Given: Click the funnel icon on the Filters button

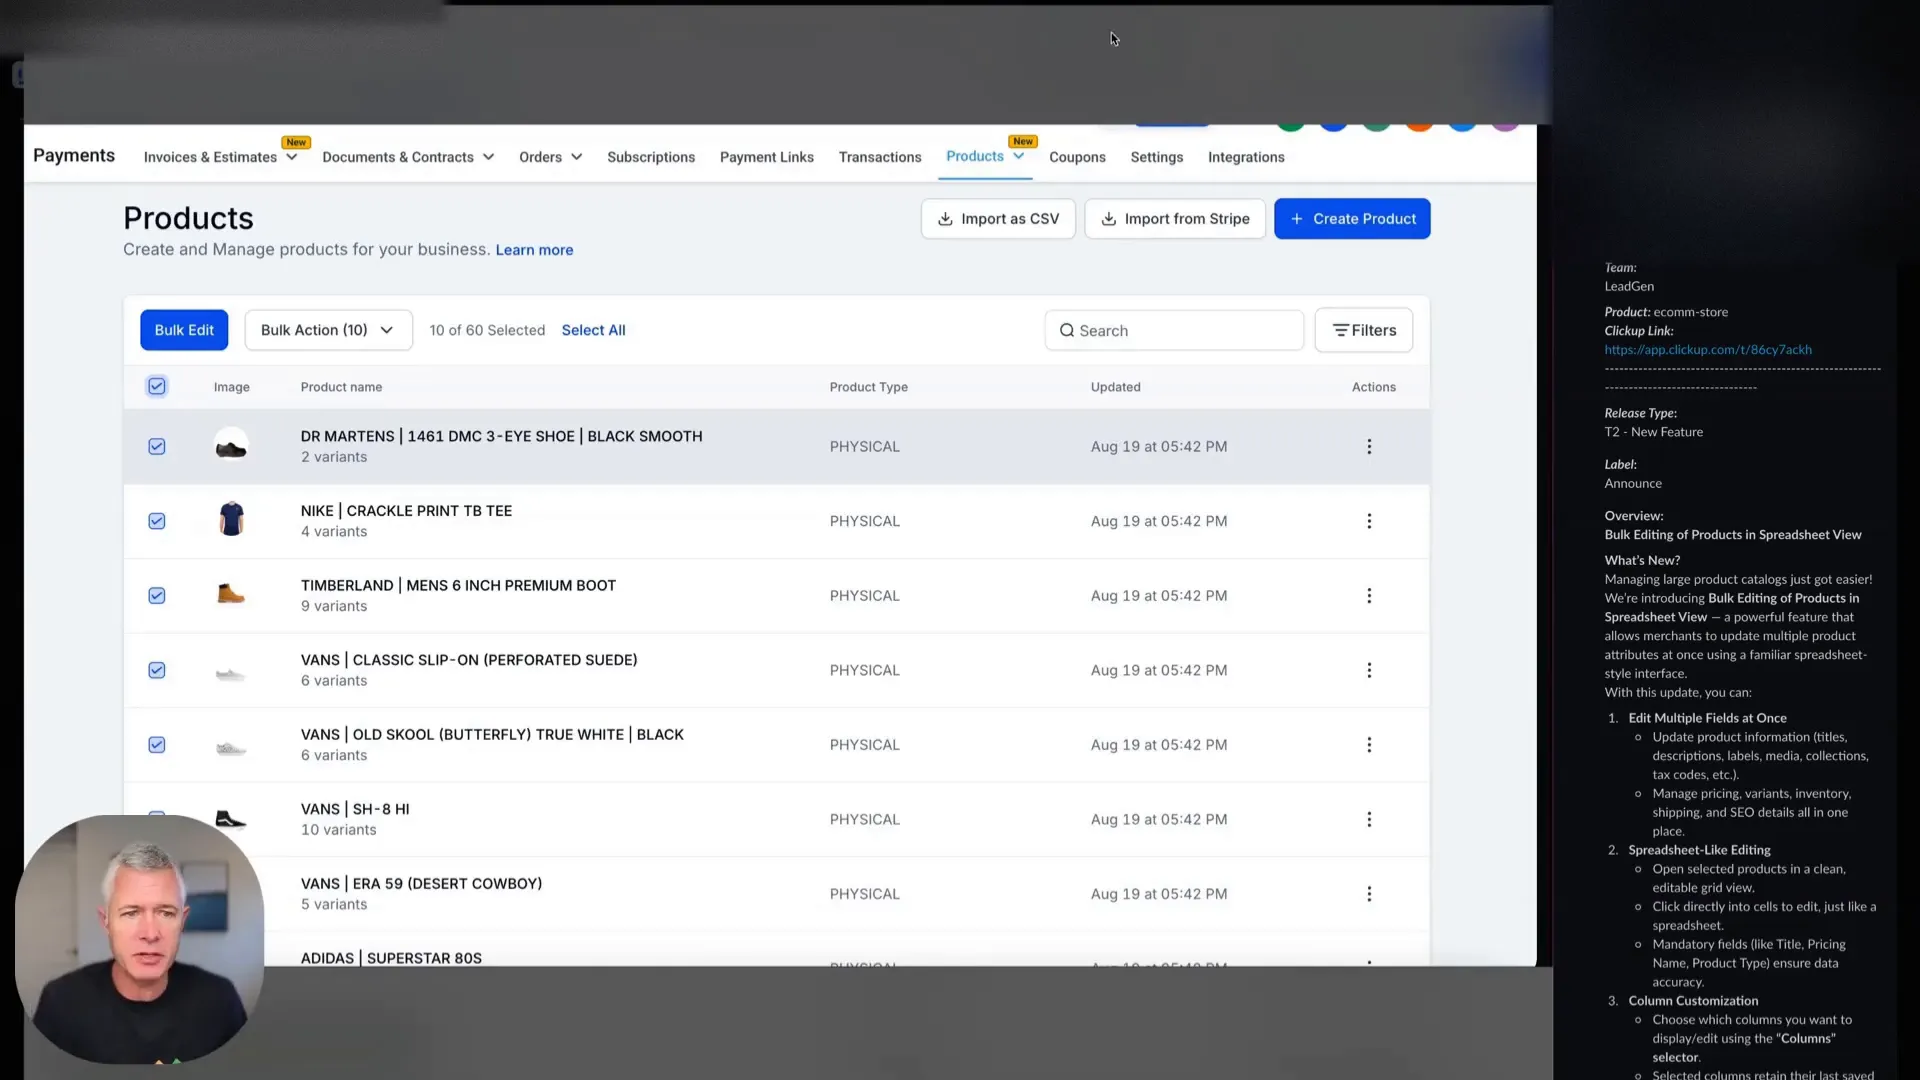Looking at the screenshot, I should click(1341, 330).
